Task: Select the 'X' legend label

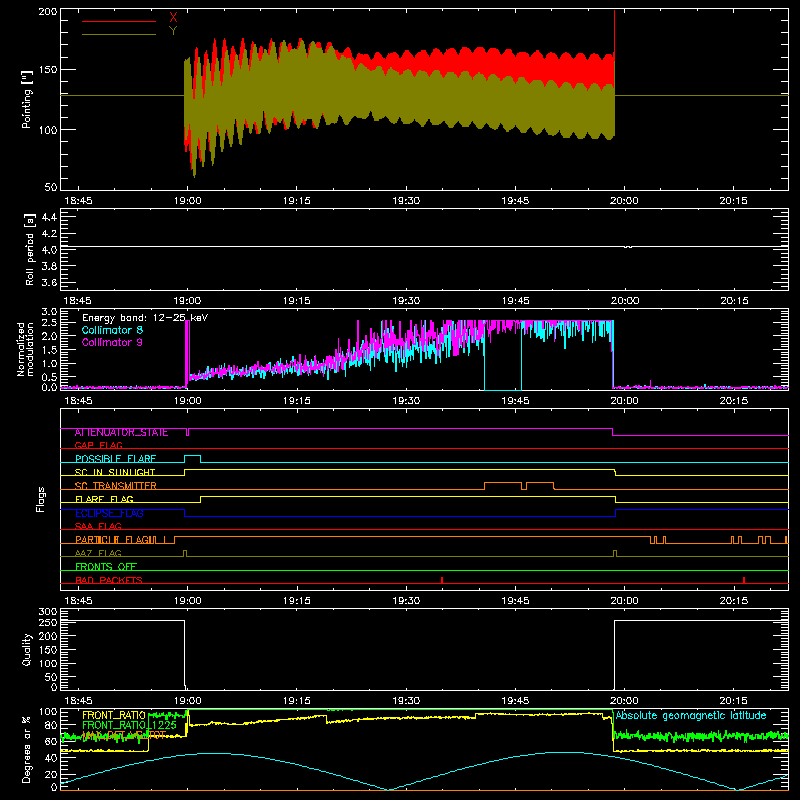Action: (173, 18)
